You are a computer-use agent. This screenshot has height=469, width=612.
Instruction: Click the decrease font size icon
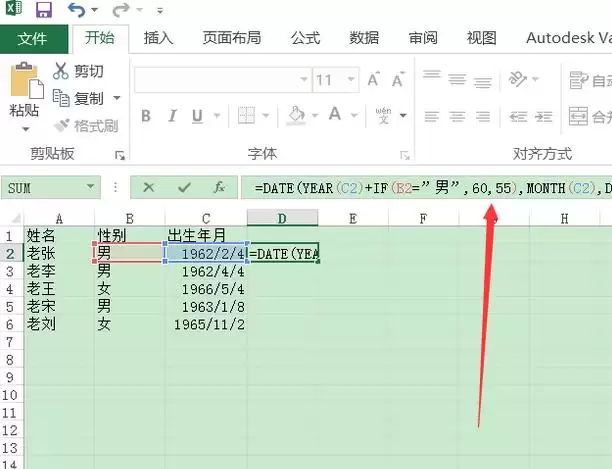point(398,80)
